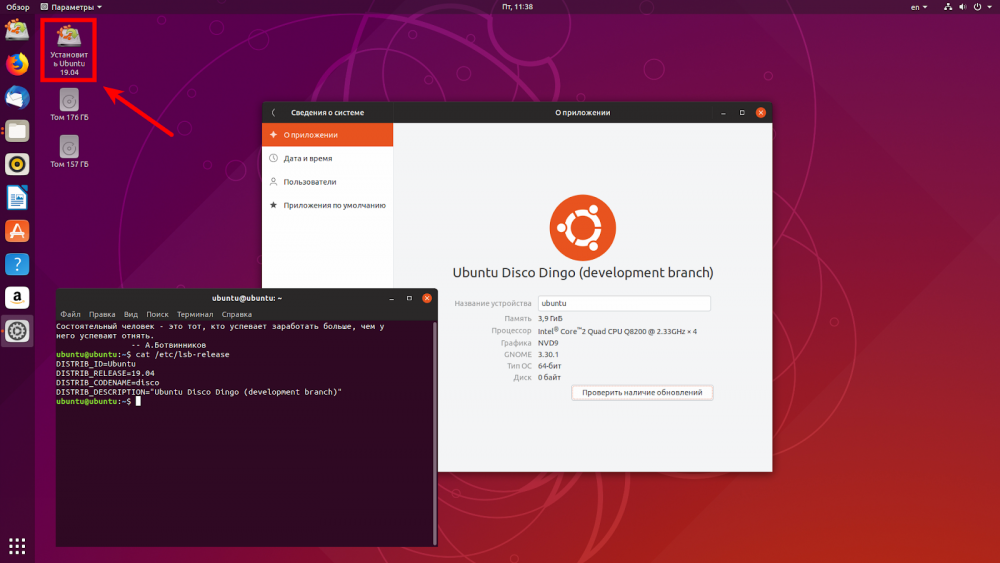Viewport: 1000px width, 563px height.
Task: Open Thunderbird mail in the dock
Action: tap(17, 98)
